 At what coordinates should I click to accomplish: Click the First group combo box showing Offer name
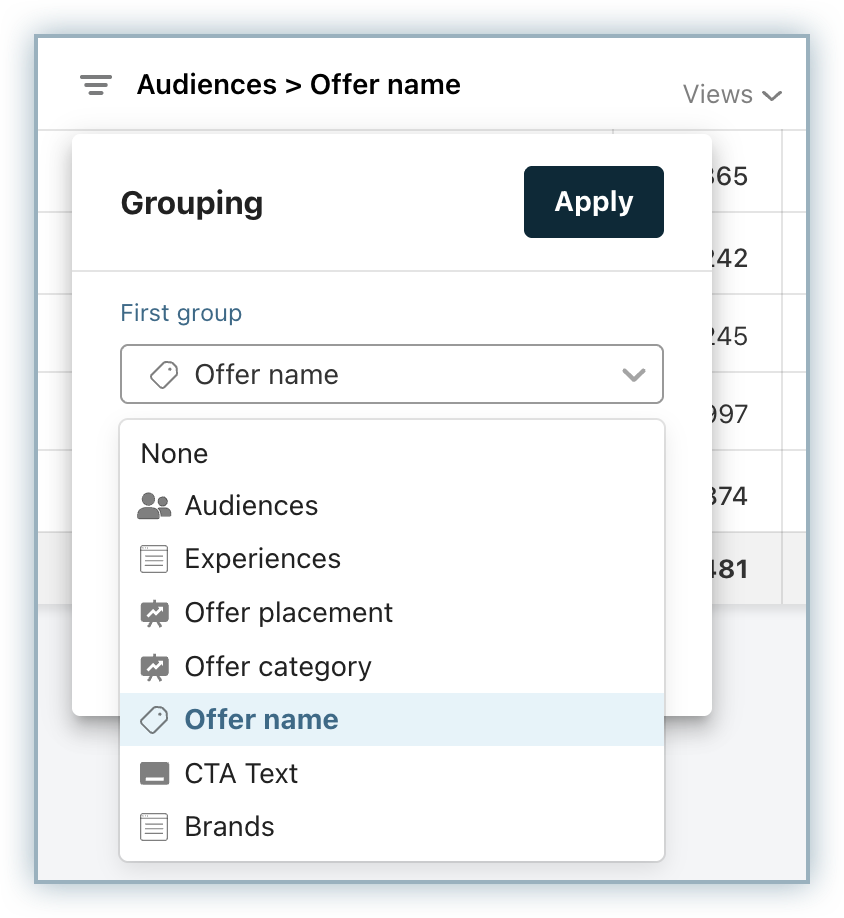(x=391, y=375)
